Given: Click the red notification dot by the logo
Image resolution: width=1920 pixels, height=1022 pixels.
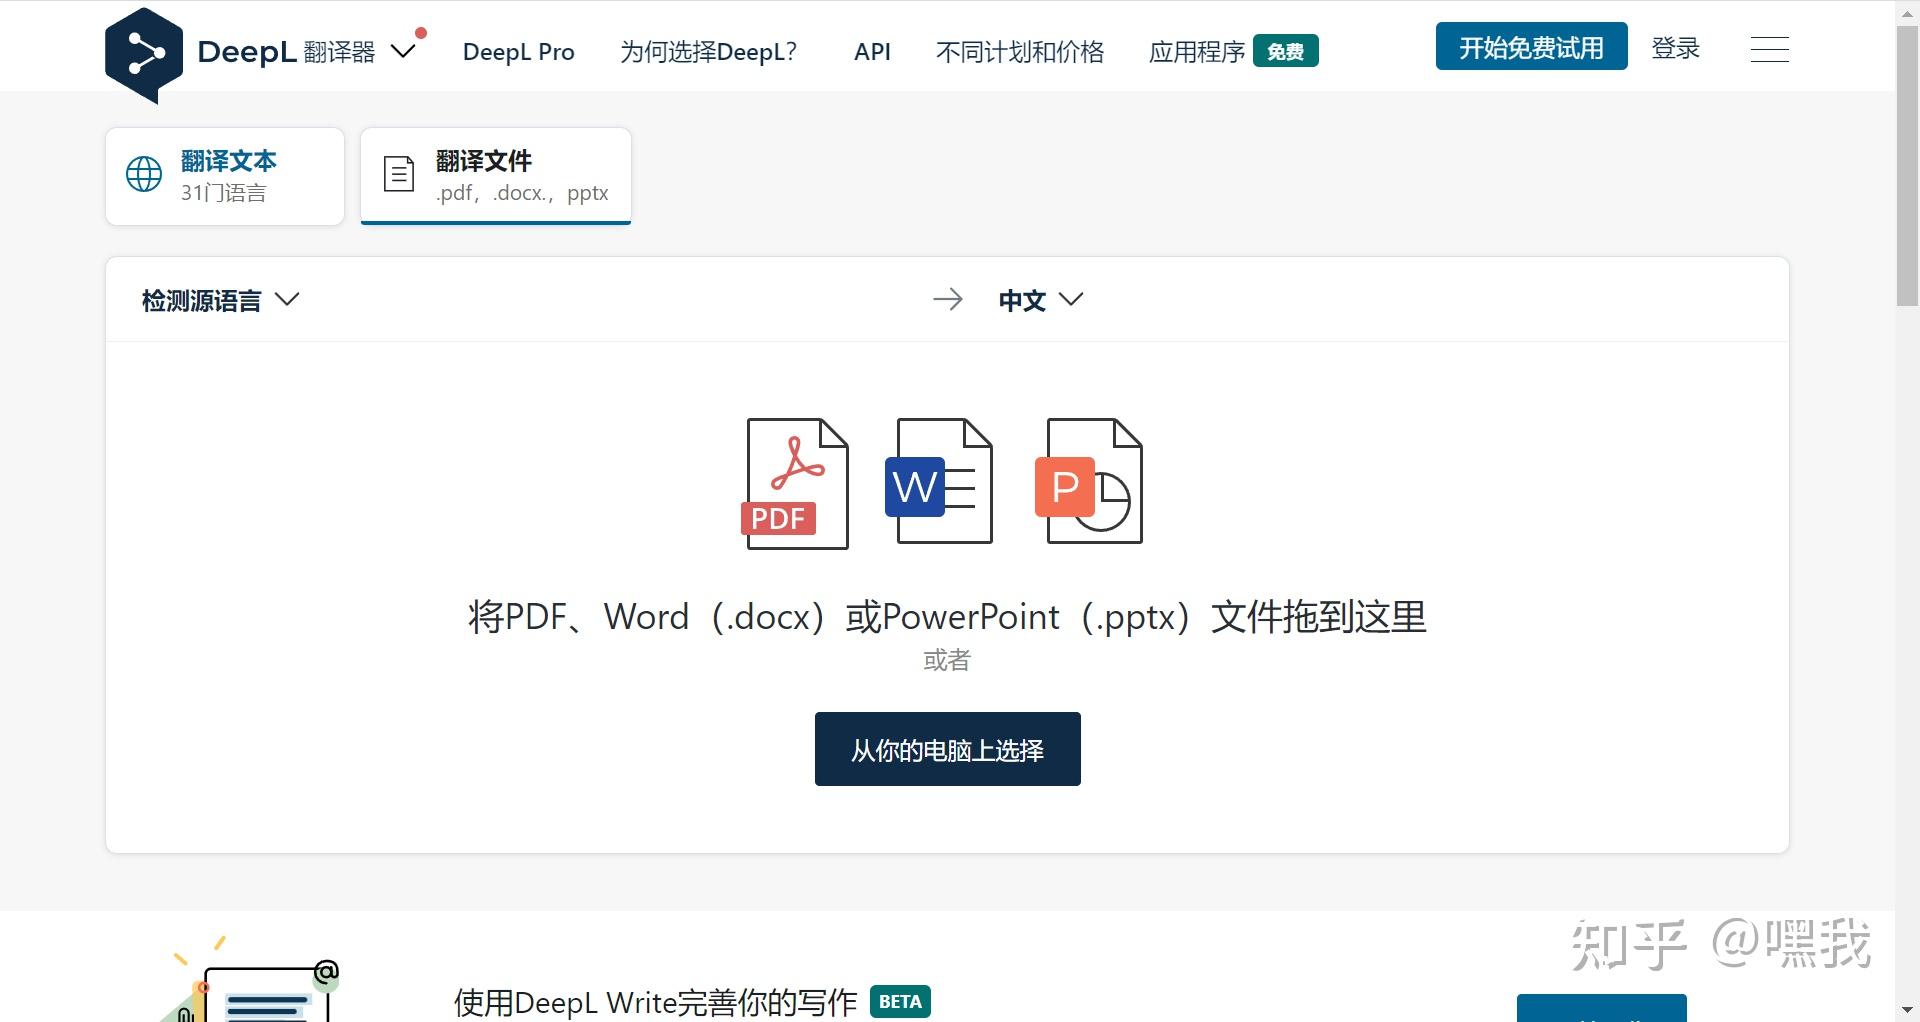Looking at the screenshot, I should [x=421, y=33].
